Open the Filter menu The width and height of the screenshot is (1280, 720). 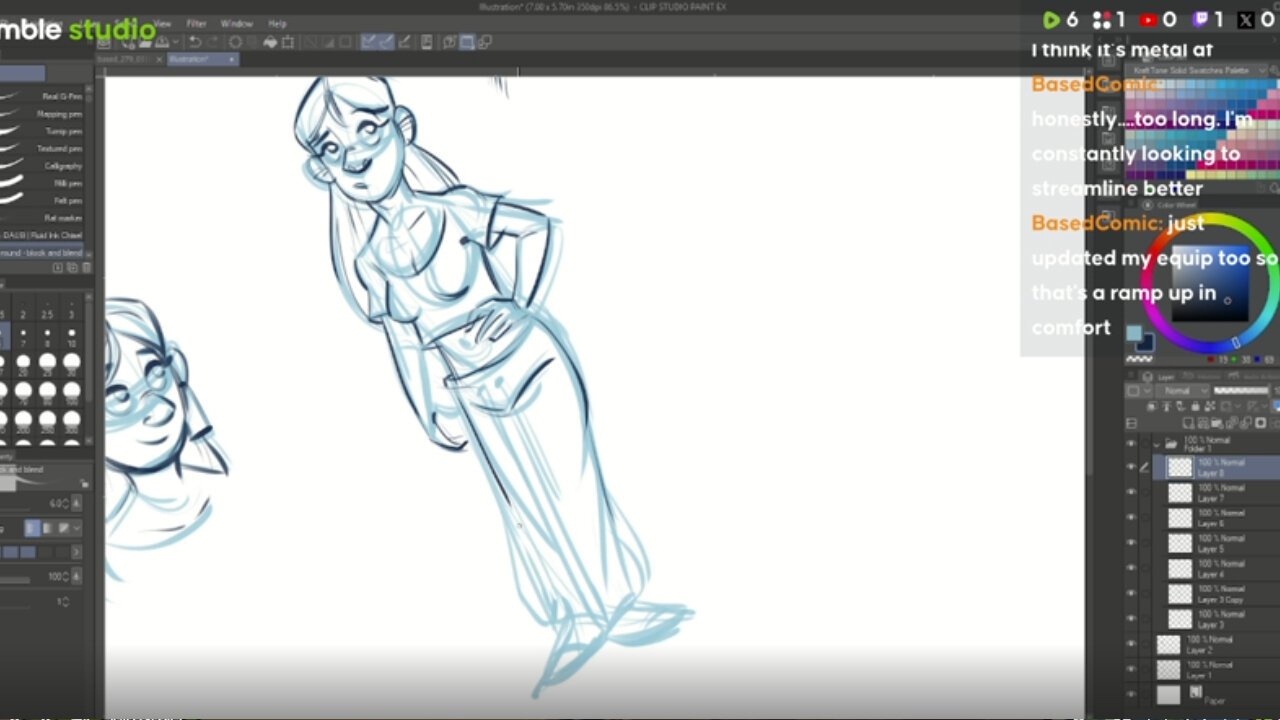[x=197, y=23]
